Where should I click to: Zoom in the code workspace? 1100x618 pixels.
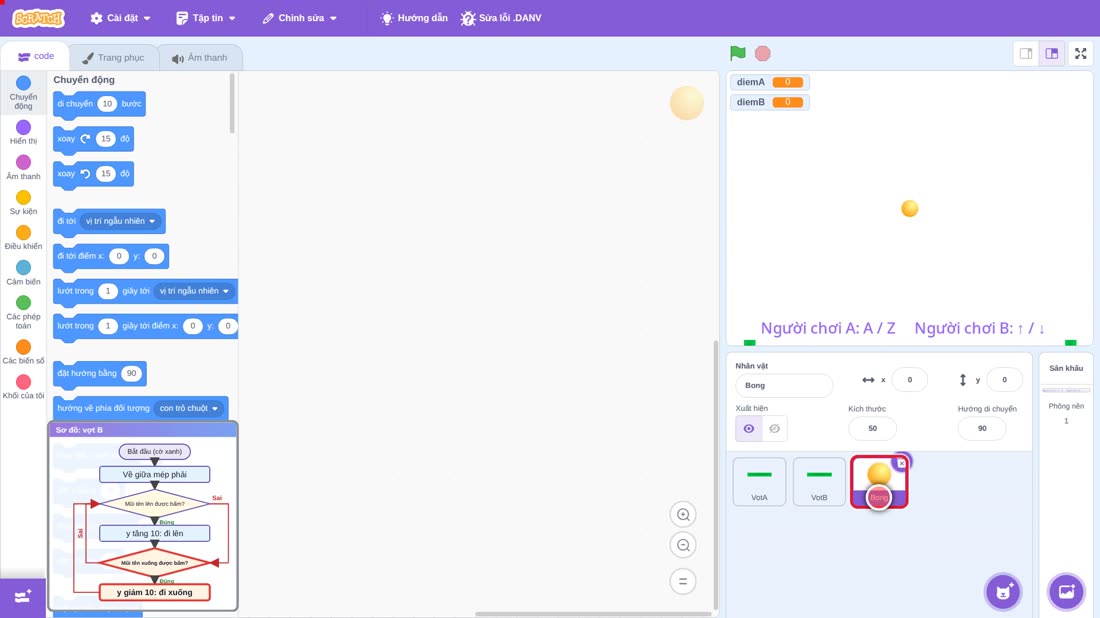point(683,514)
